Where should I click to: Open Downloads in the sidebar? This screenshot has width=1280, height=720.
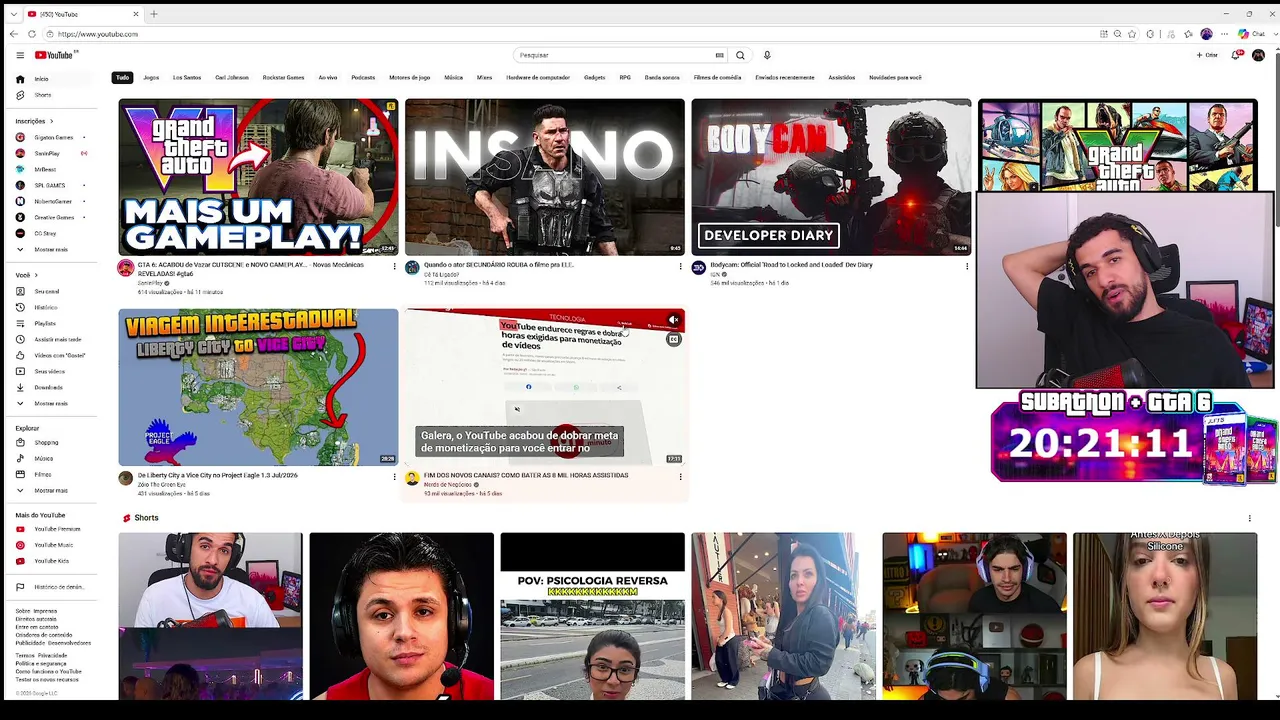(48, 387)
